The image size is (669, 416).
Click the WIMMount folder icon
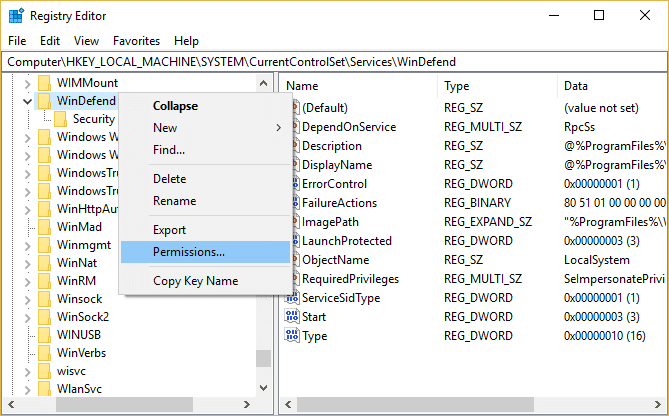tap(44, 83)
